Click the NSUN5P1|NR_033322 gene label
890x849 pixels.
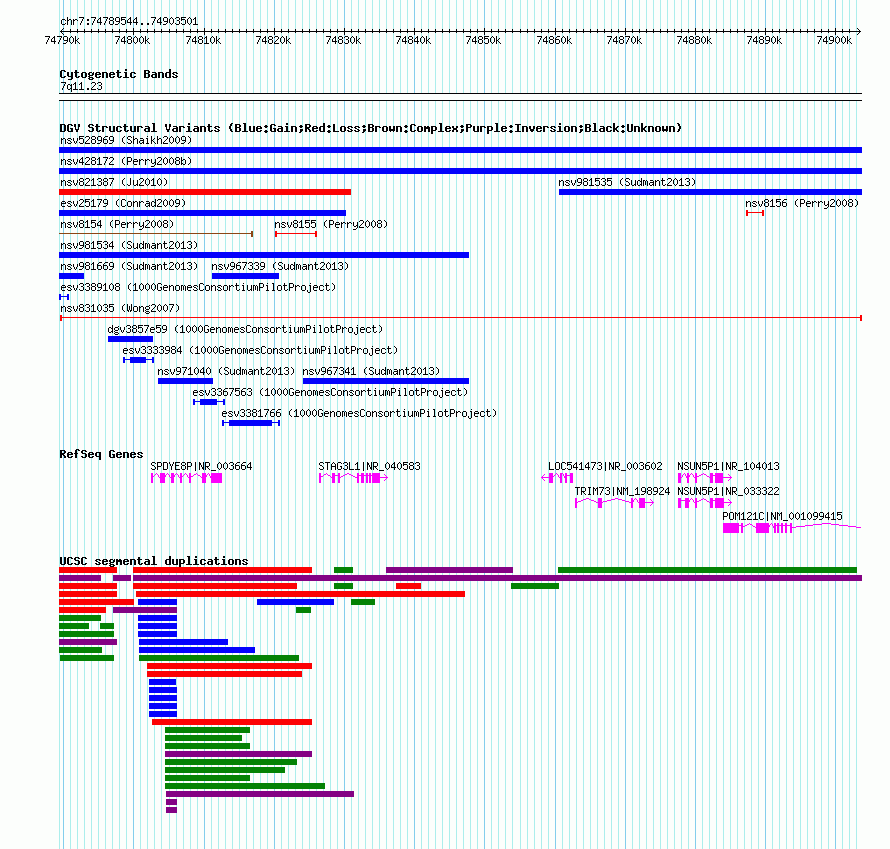click(x=728, y=491)
